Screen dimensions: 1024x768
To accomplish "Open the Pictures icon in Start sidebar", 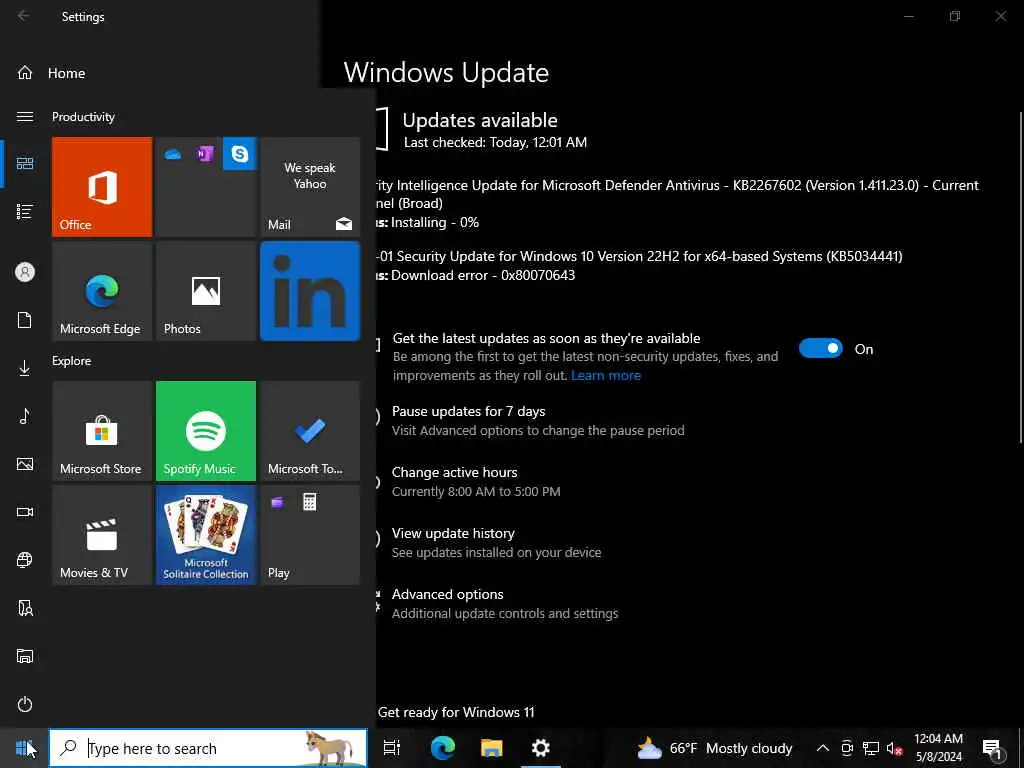I will [x=25, y=464].
